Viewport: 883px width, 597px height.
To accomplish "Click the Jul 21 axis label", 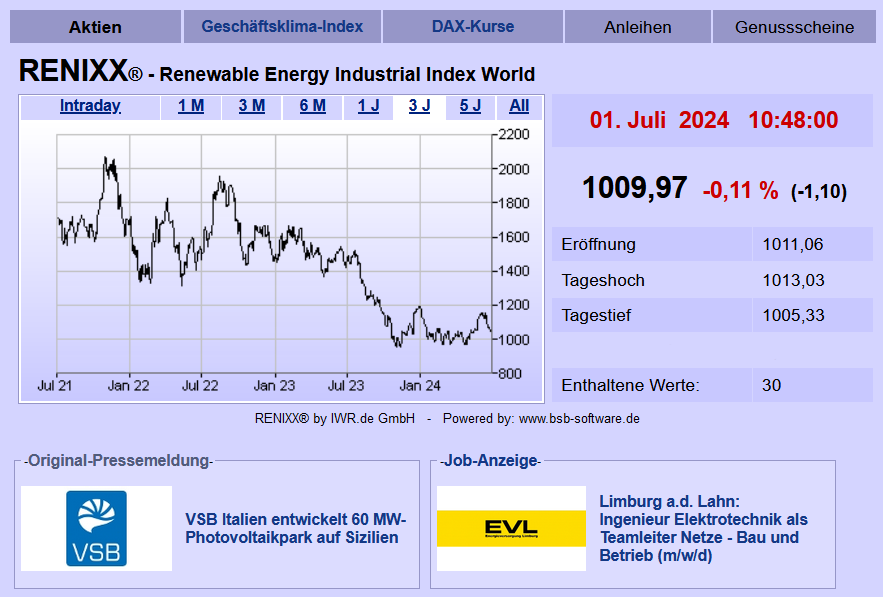I will (55, 386).
